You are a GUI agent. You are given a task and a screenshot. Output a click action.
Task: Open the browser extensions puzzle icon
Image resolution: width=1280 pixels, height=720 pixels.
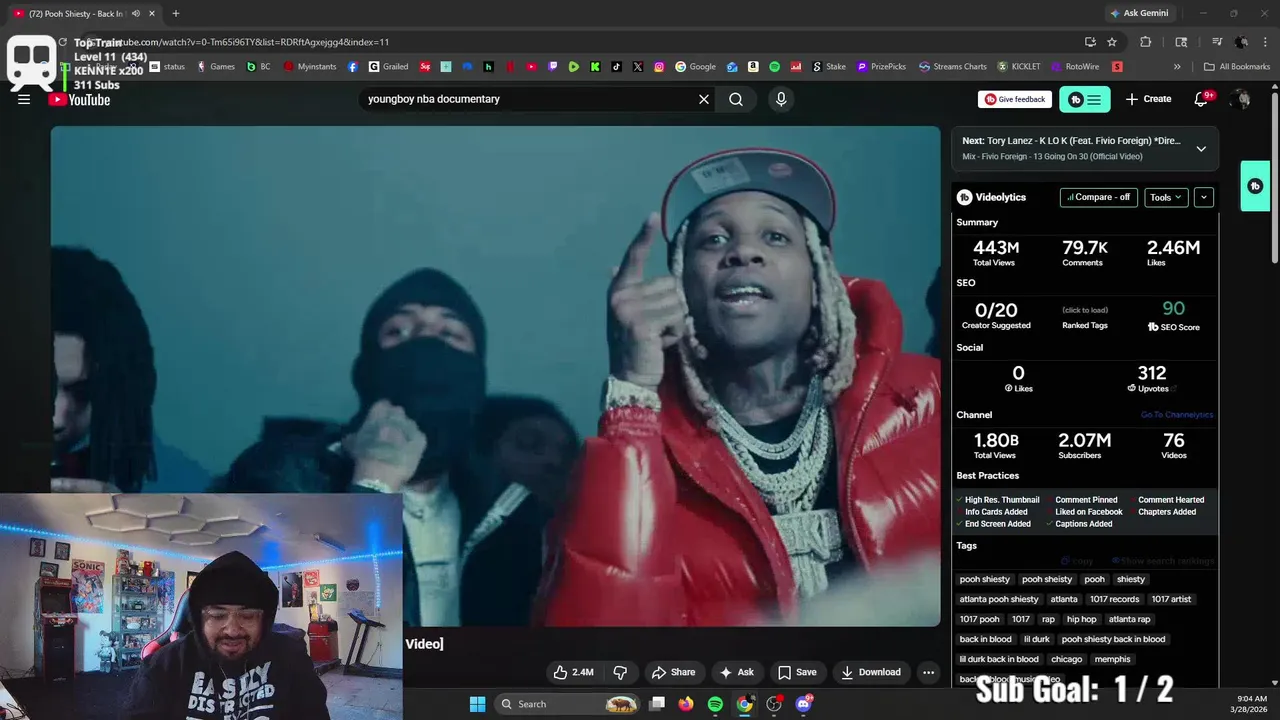(1146, 42)
